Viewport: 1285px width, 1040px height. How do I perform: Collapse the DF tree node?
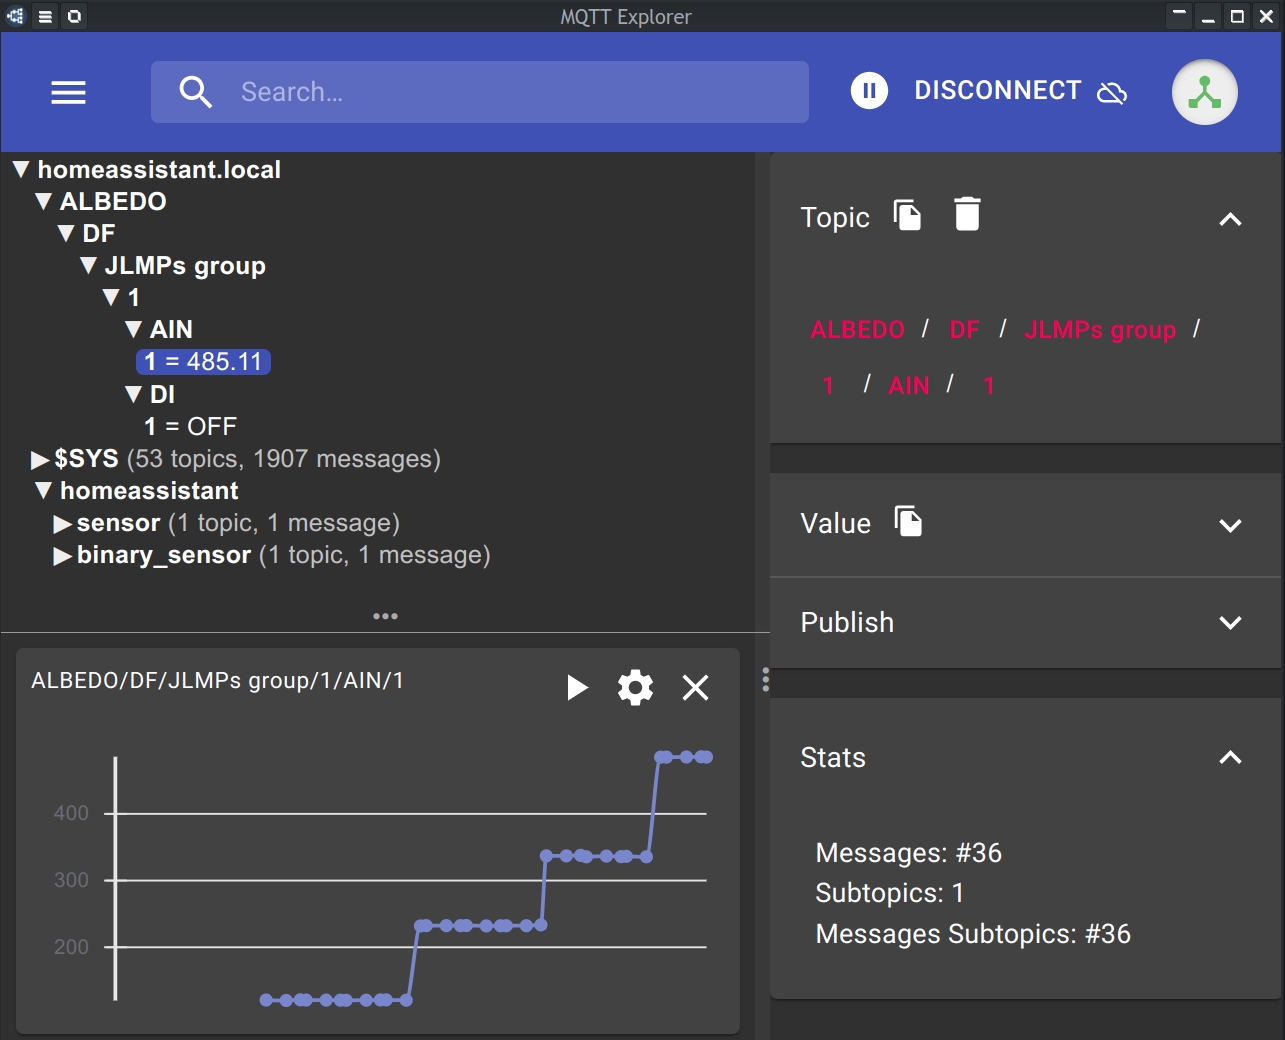[x=66, y=233]
